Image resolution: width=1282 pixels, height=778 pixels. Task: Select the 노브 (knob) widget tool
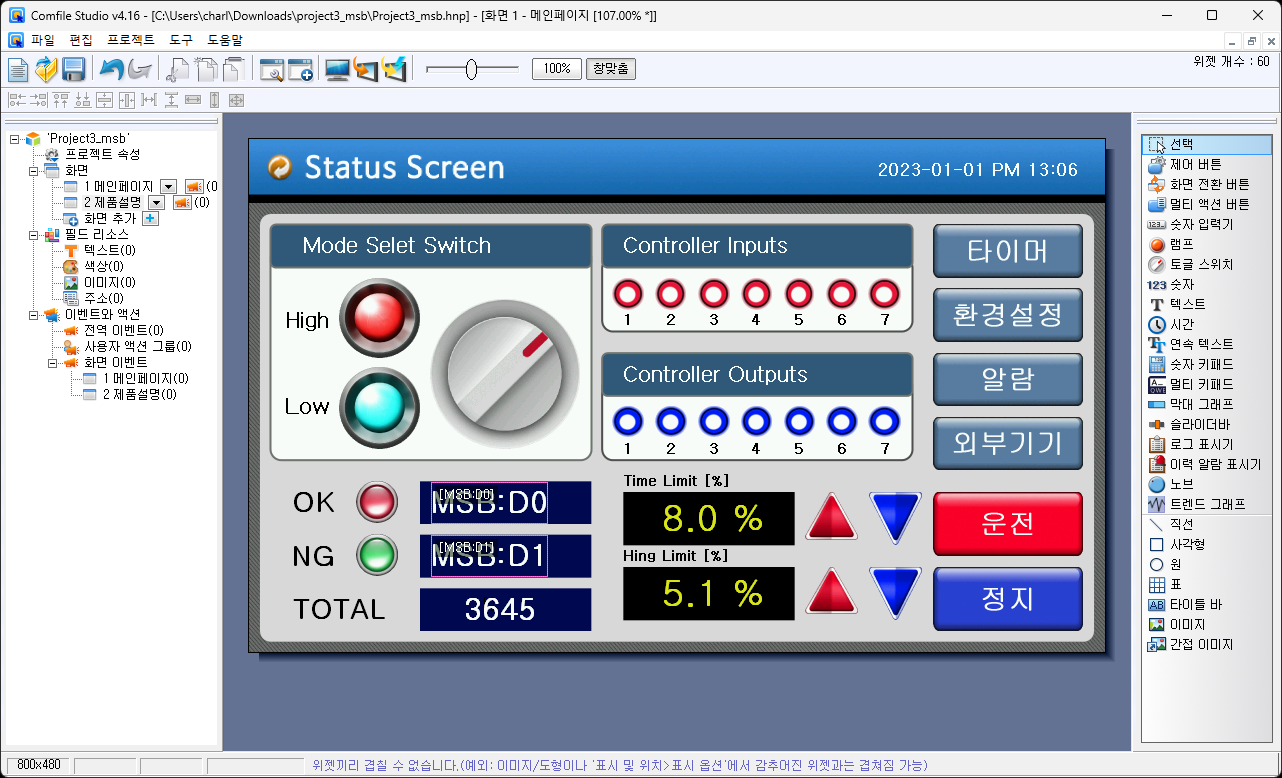pyautogui.click(x=1181, y=484)
